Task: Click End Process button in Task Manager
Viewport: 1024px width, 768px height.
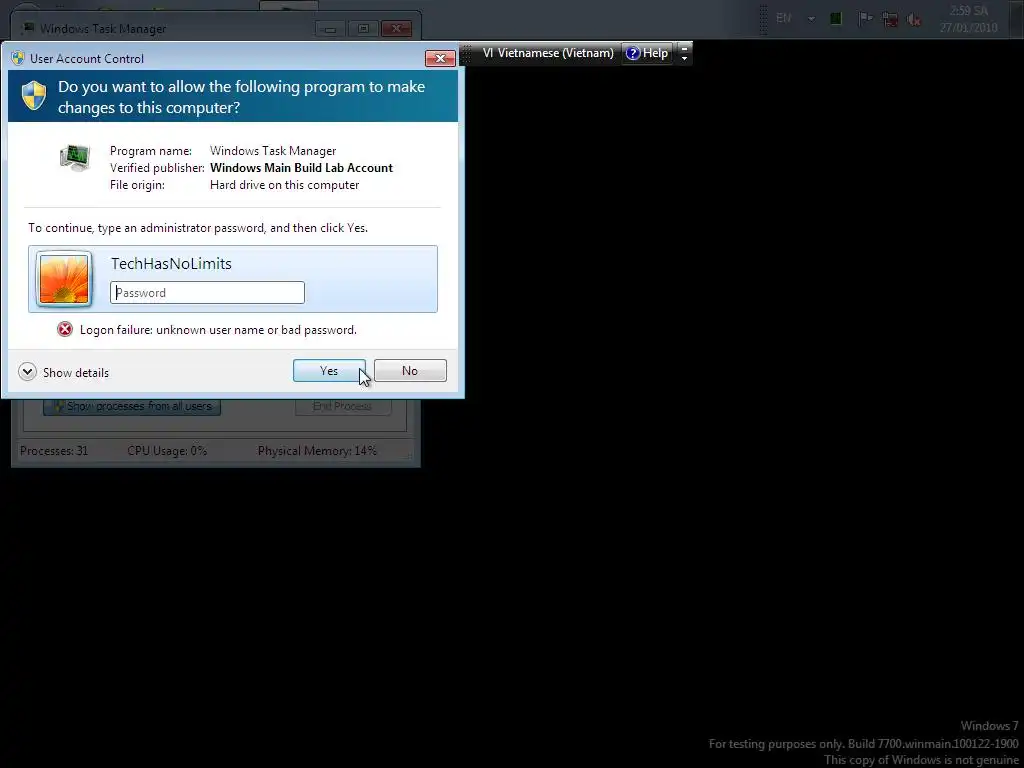Action: (343, 406)
